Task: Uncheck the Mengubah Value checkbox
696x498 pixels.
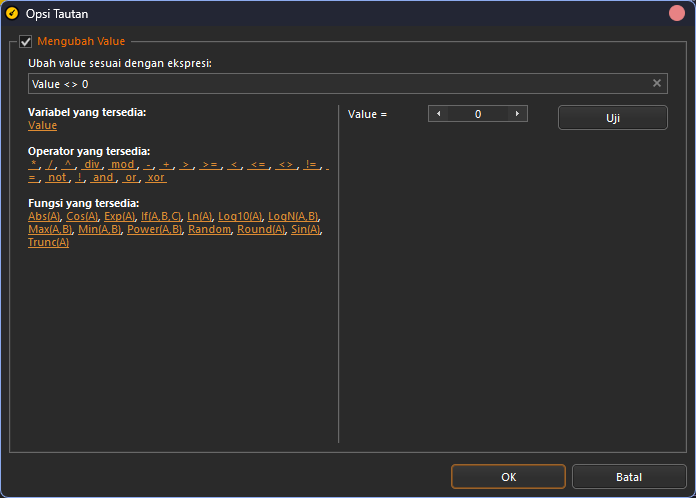Action: (26, 42)
